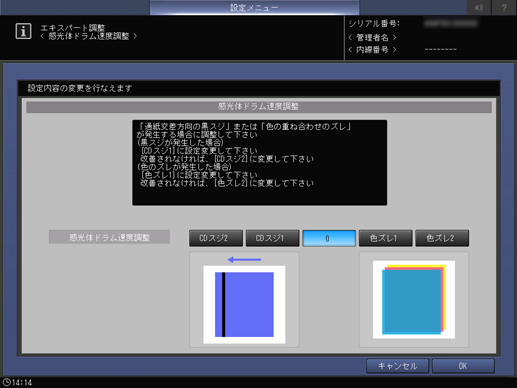Screen dimensions: 517x388
Task: Click the 感光体ドラム速度調整 gray label
Action: coord(109,237)
